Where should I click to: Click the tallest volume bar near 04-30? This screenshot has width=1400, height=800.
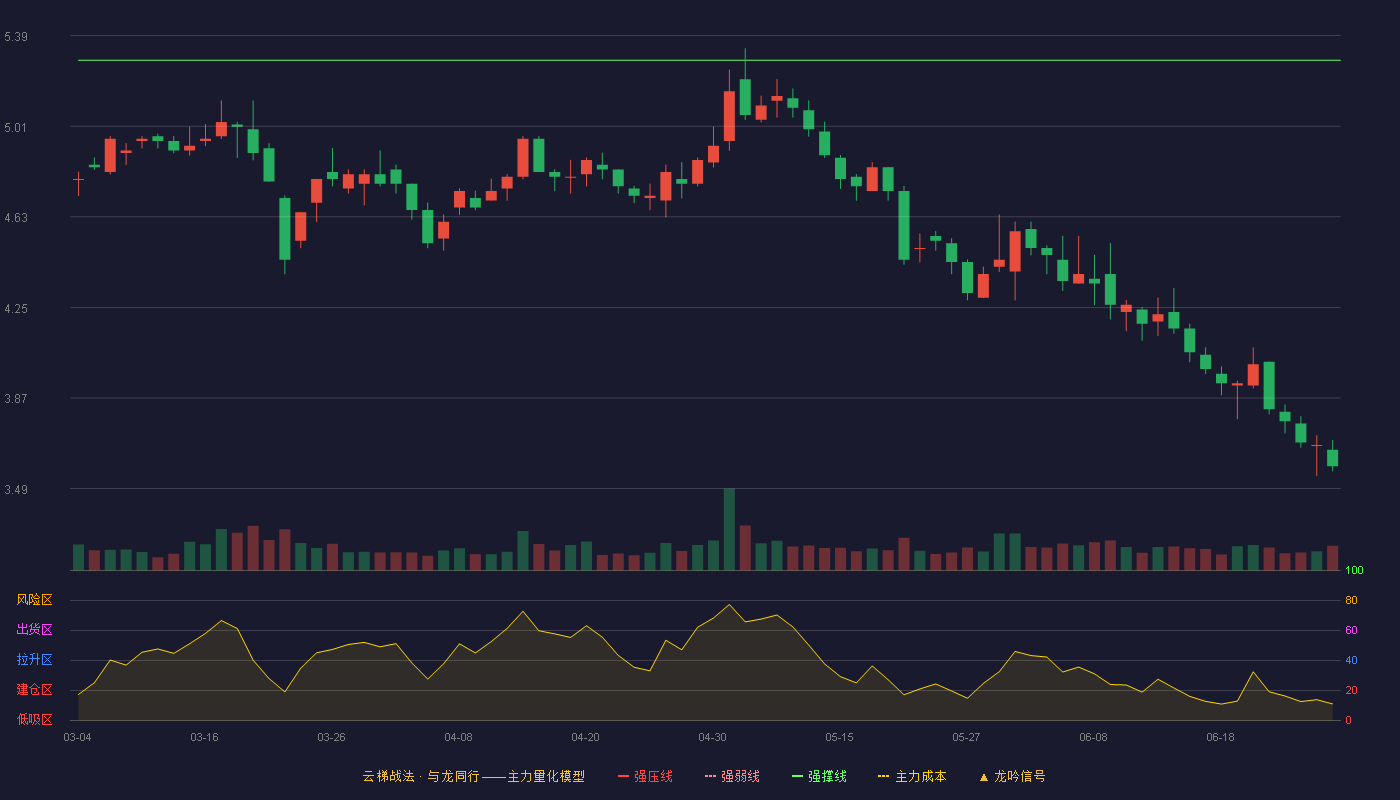click(x=729, y=529)
